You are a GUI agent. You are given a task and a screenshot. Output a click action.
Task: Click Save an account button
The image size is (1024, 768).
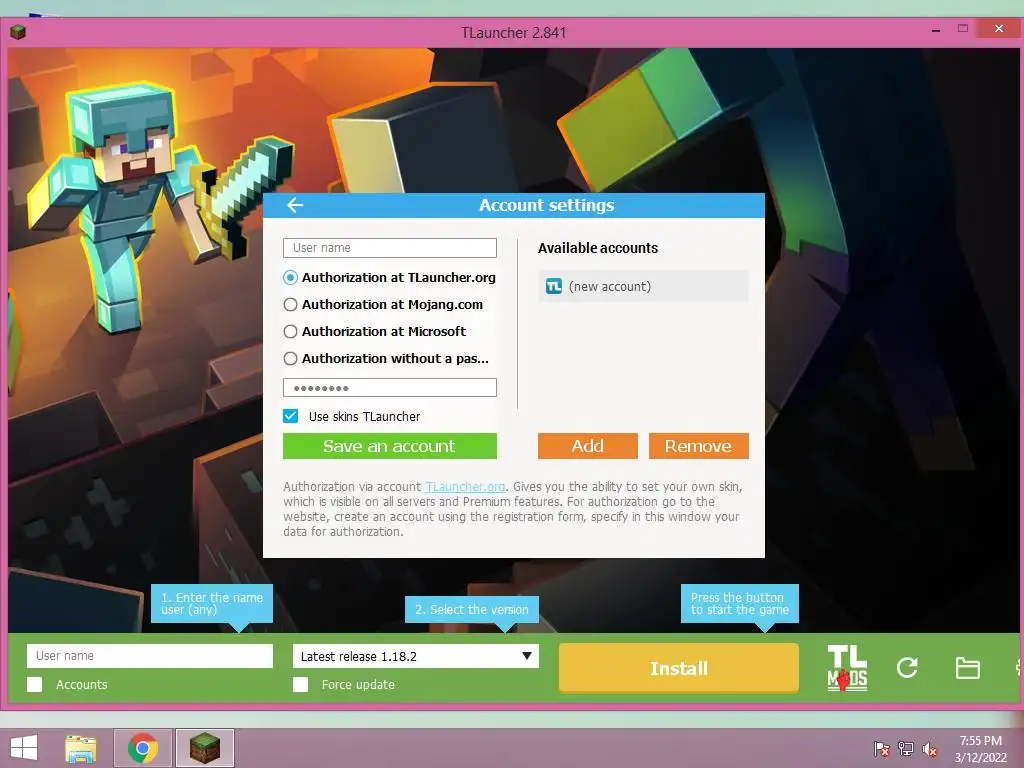pos(390,446)
